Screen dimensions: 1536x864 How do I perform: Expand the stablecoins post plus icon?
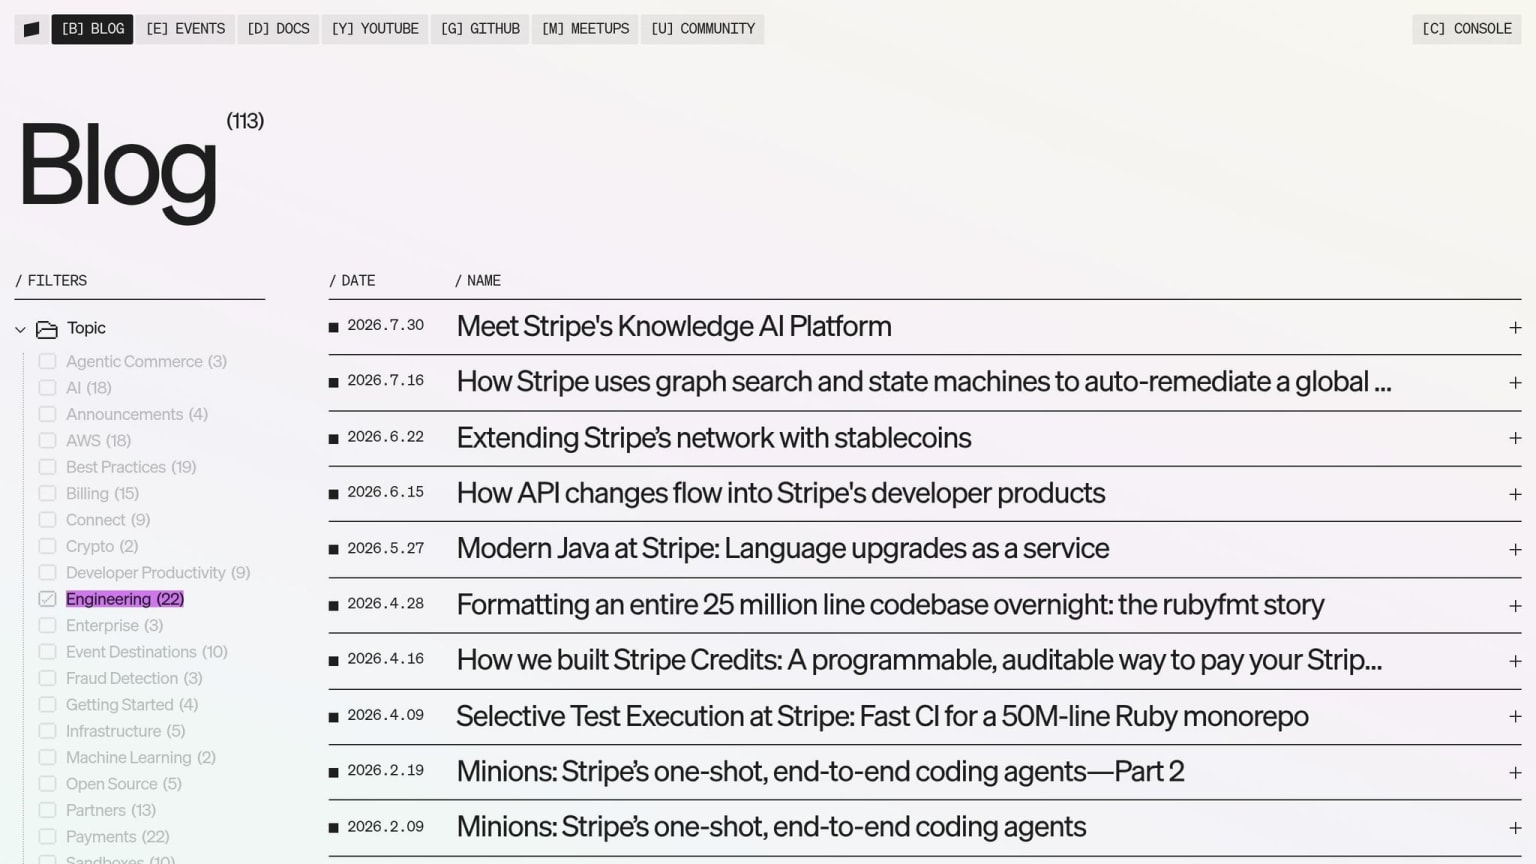[x=1515, y=438]
